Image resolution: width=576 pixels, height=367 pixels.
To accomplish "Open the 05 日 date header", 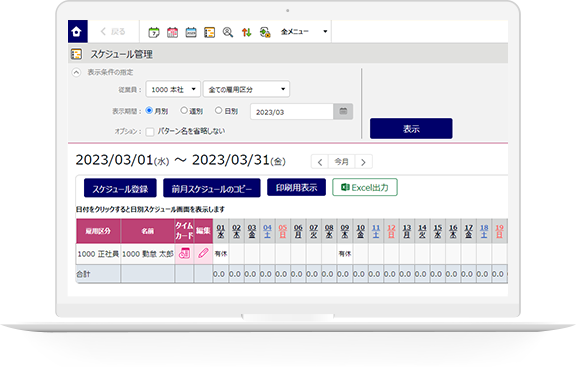I will click(282, 231).
